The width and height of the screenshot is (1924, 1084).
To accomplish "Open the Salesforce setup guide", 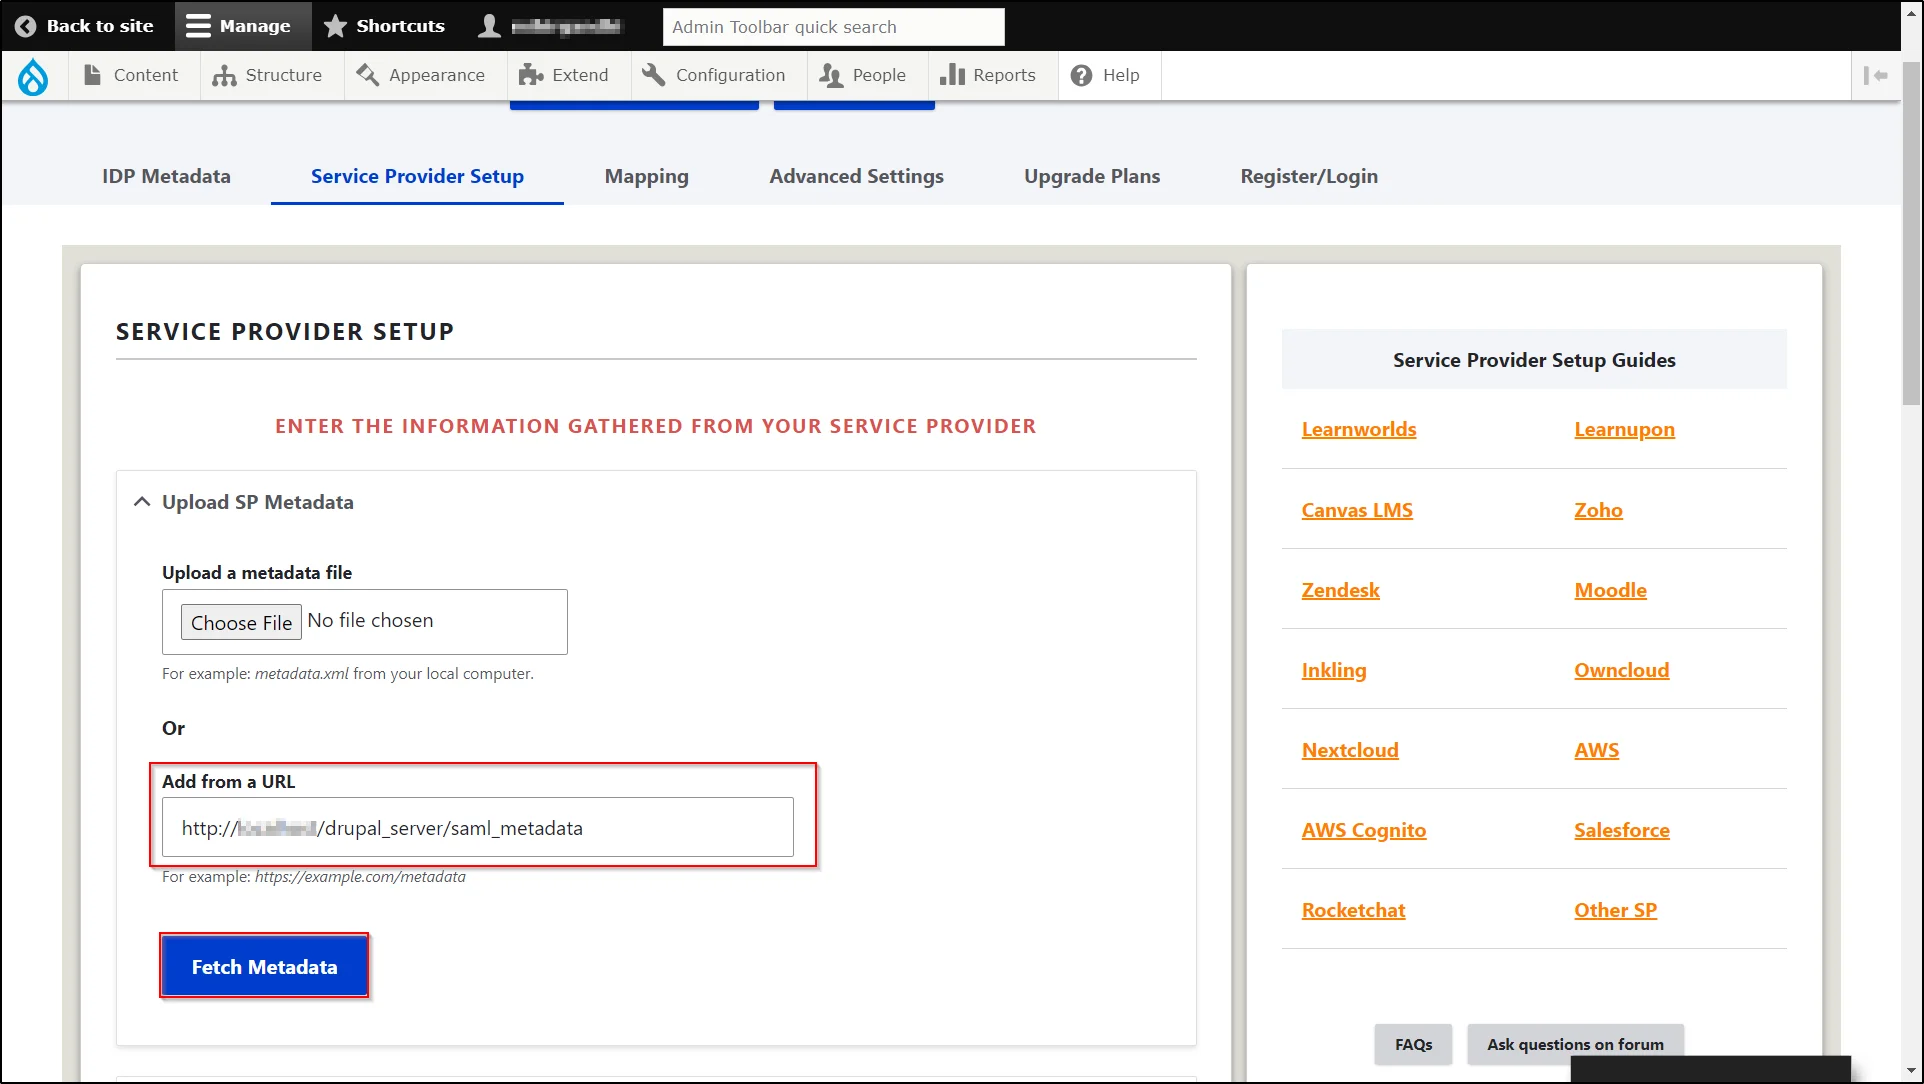I will (1621, 830).
